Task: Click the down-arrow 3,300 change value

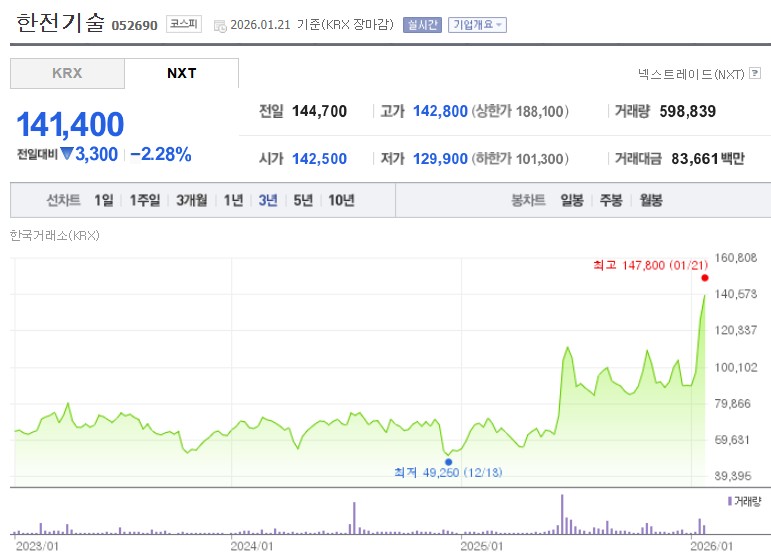Action: [89, 154]
